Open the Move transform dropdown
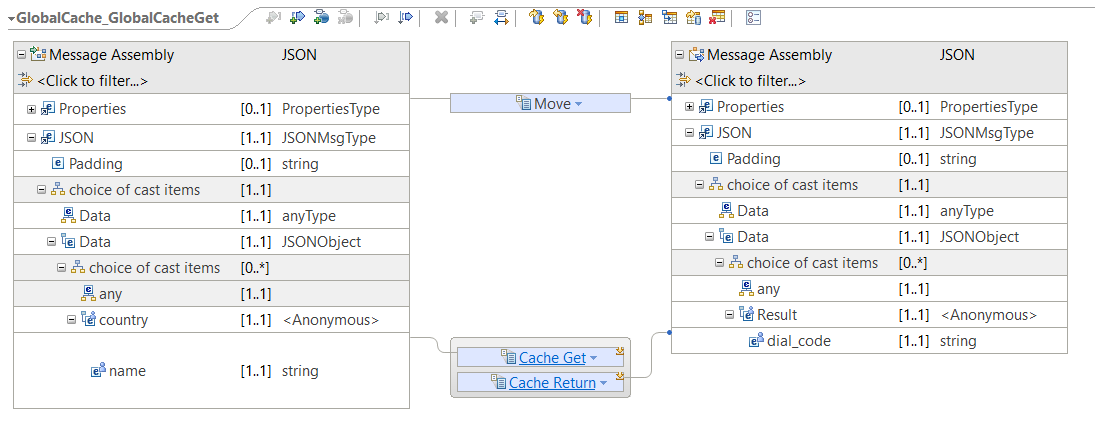Screen dimensions: 1095x436 click(x=578, y=104)
